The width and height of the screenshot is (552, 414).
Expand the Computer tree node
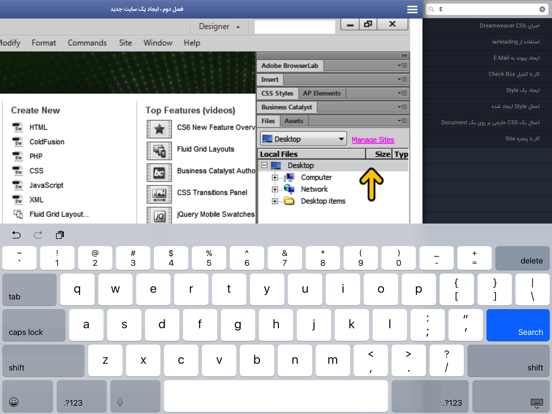tap(275, 177)
